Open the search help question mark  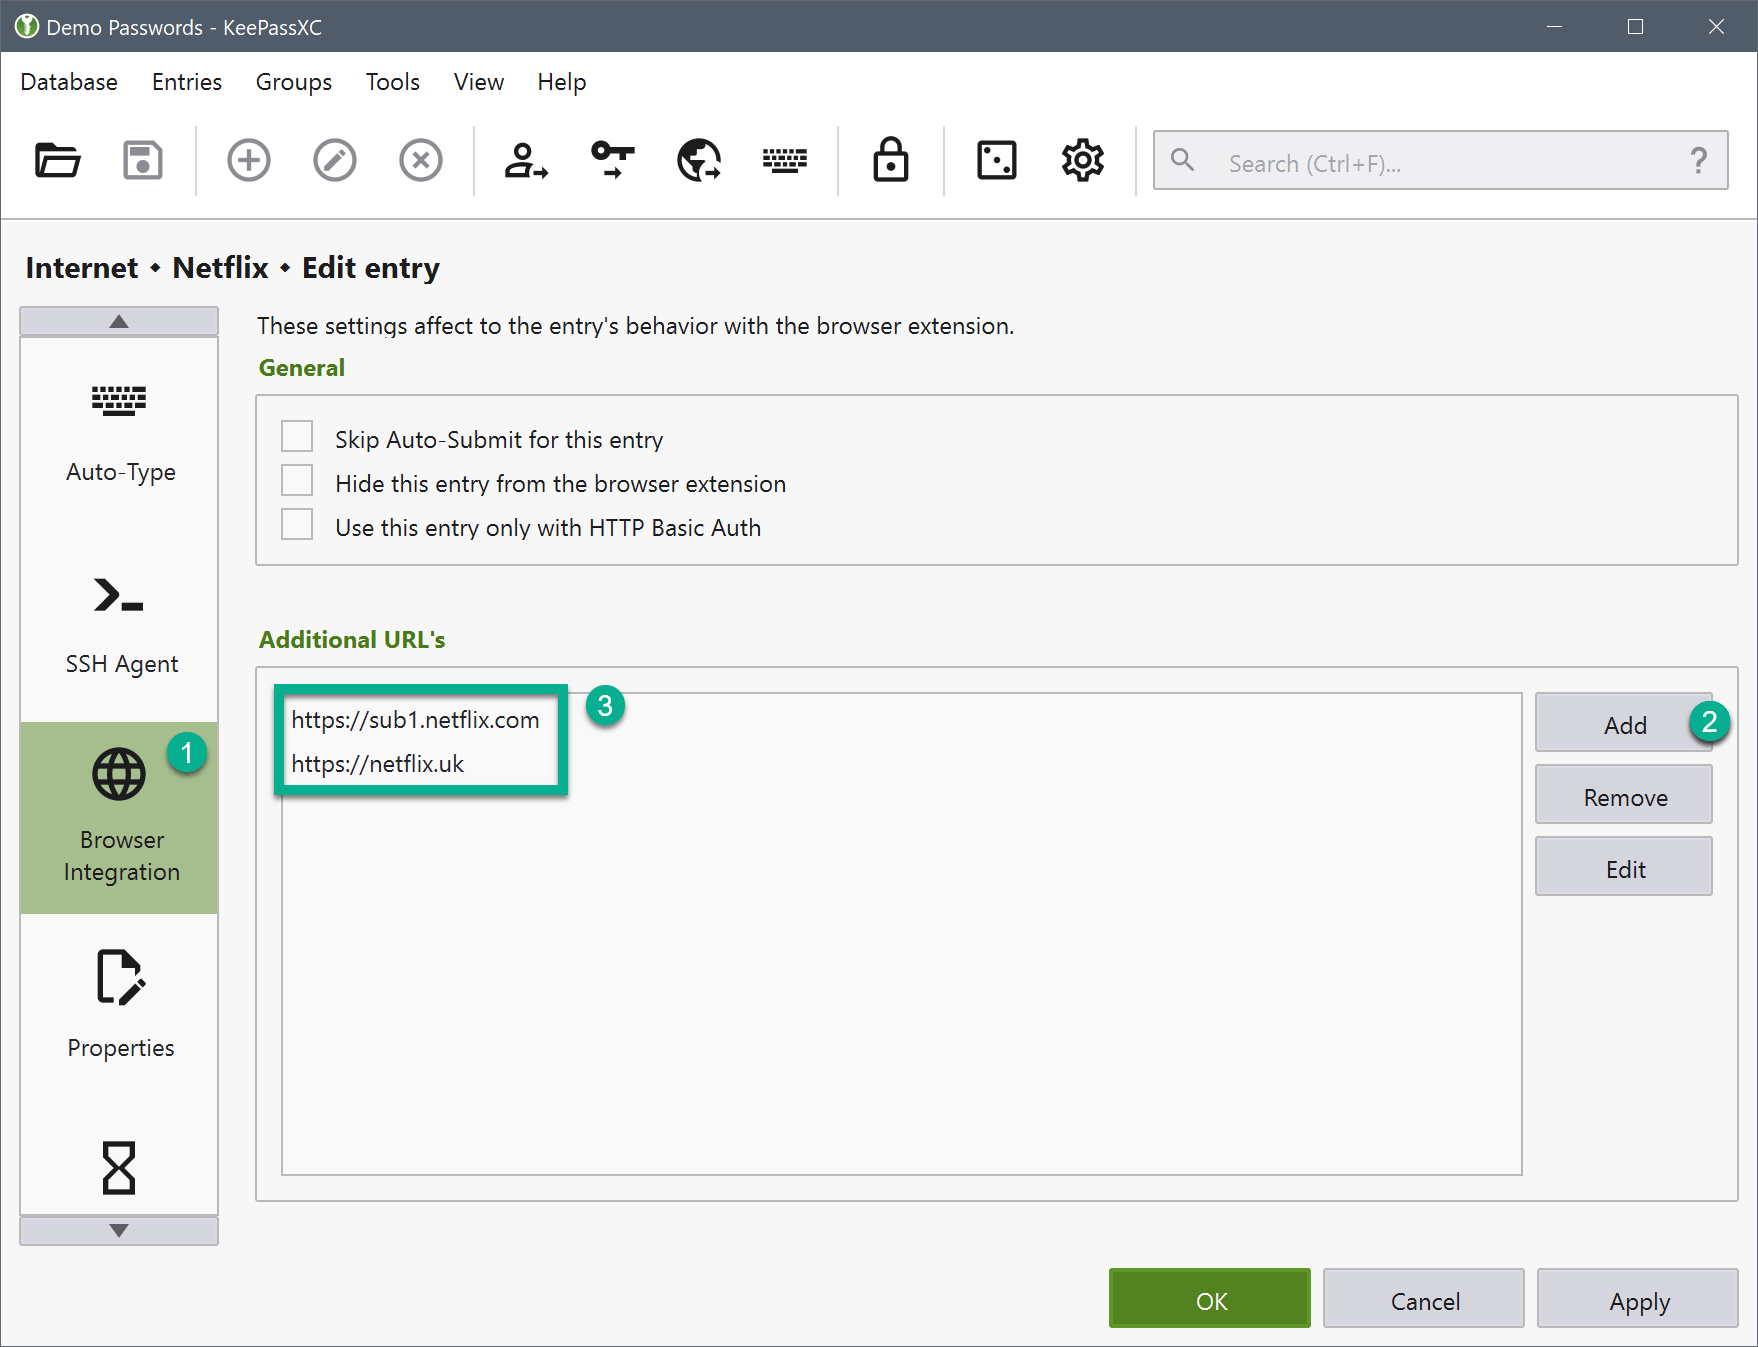point(1698,161)
